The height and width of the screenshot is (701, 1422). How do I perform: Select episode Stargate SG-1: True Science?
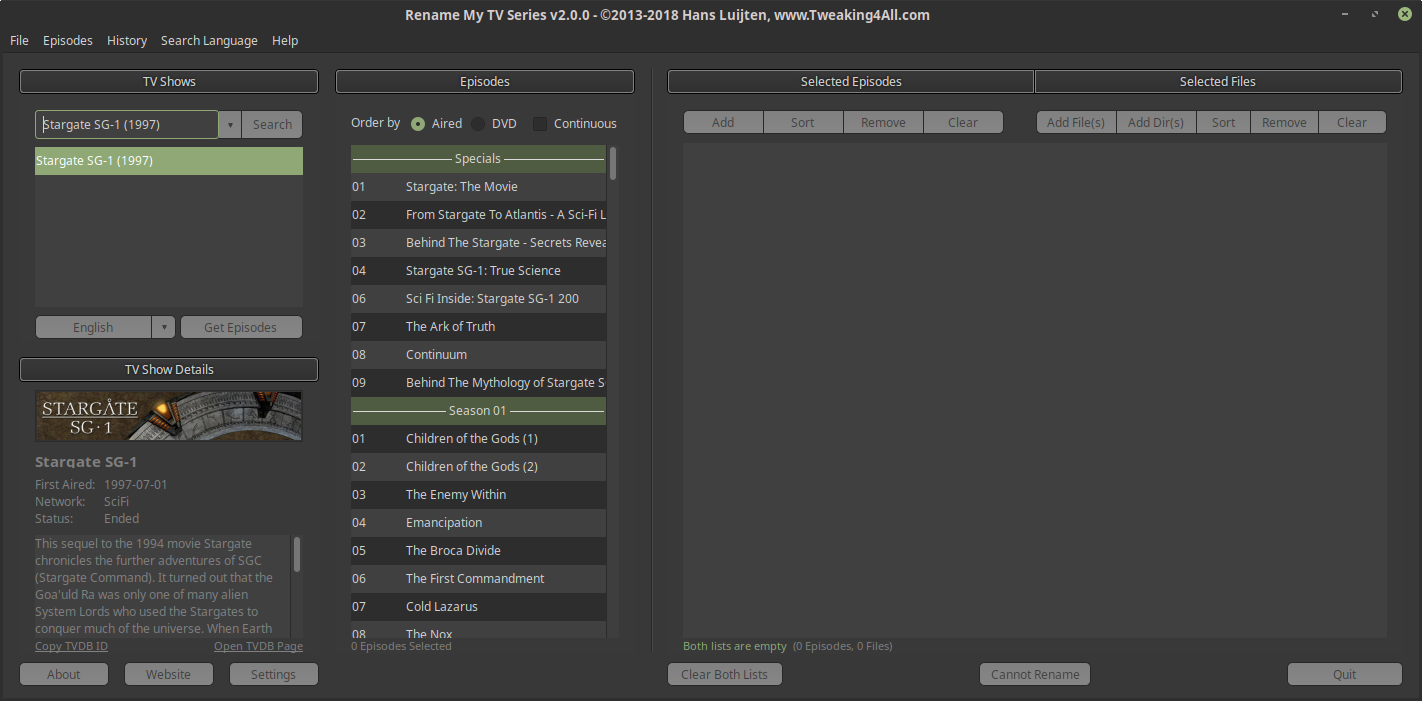tap(478, 270)
